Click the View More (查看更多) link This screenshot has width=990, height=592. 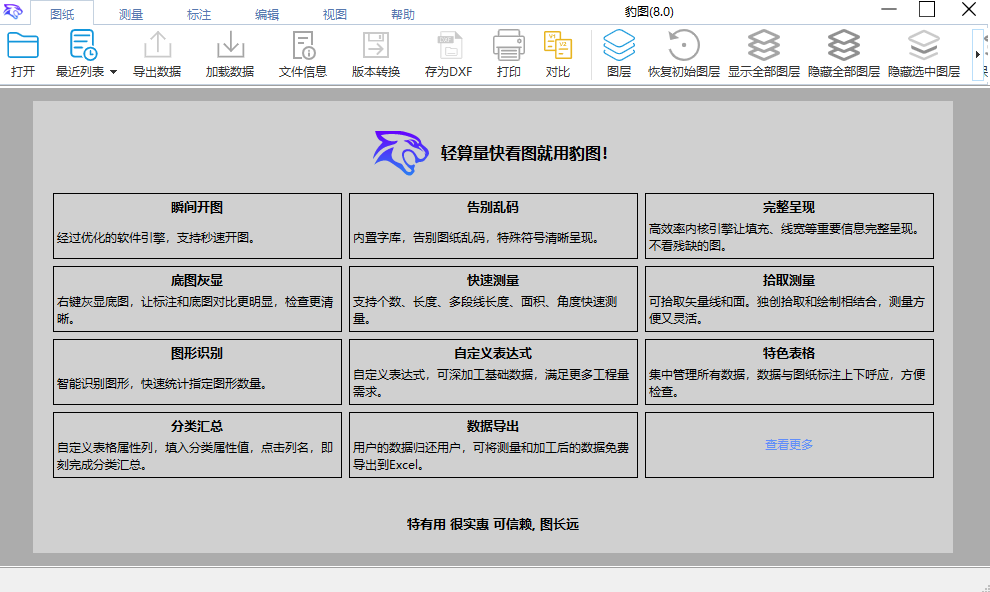tap(789, 445)
